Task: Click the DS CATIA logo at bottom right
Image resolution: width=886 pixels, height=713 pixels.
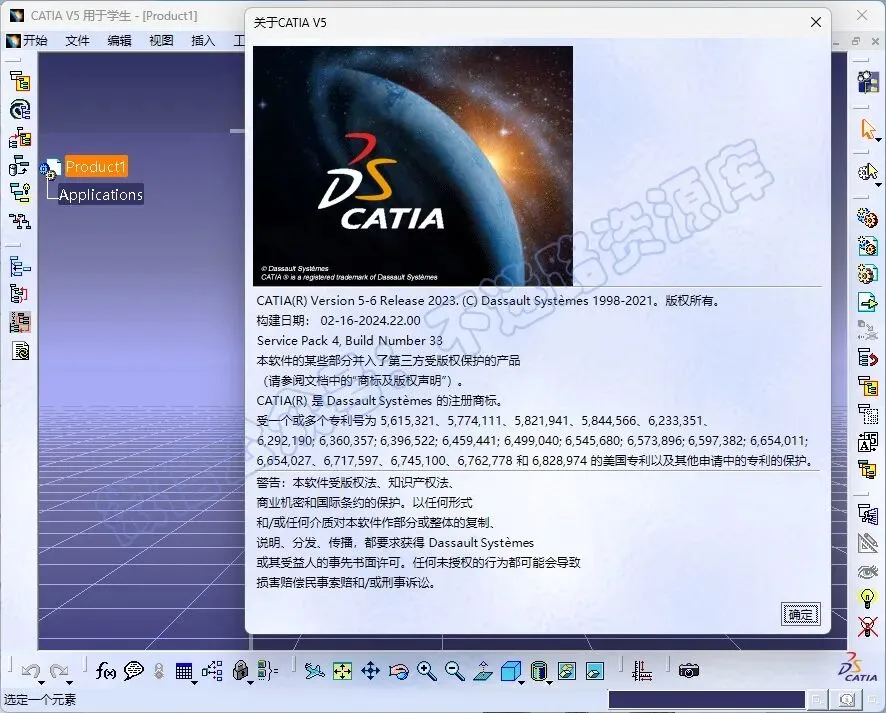Action: tap(858, 667)
